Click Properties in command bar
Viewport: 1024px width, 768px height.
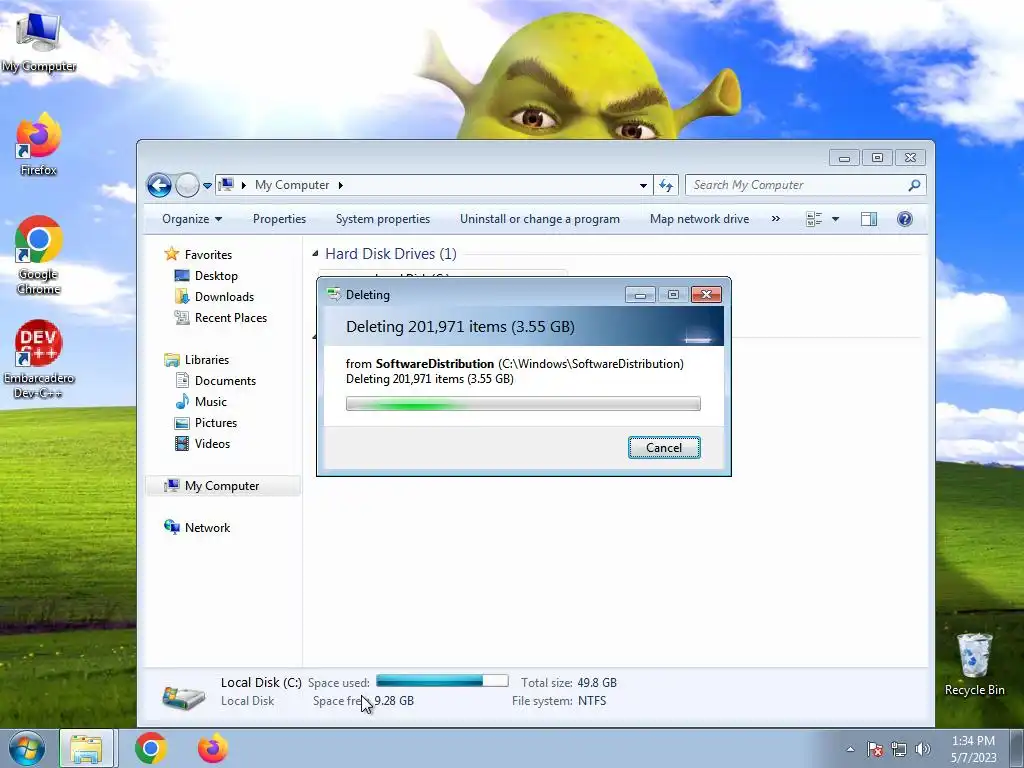pos(280,219)
